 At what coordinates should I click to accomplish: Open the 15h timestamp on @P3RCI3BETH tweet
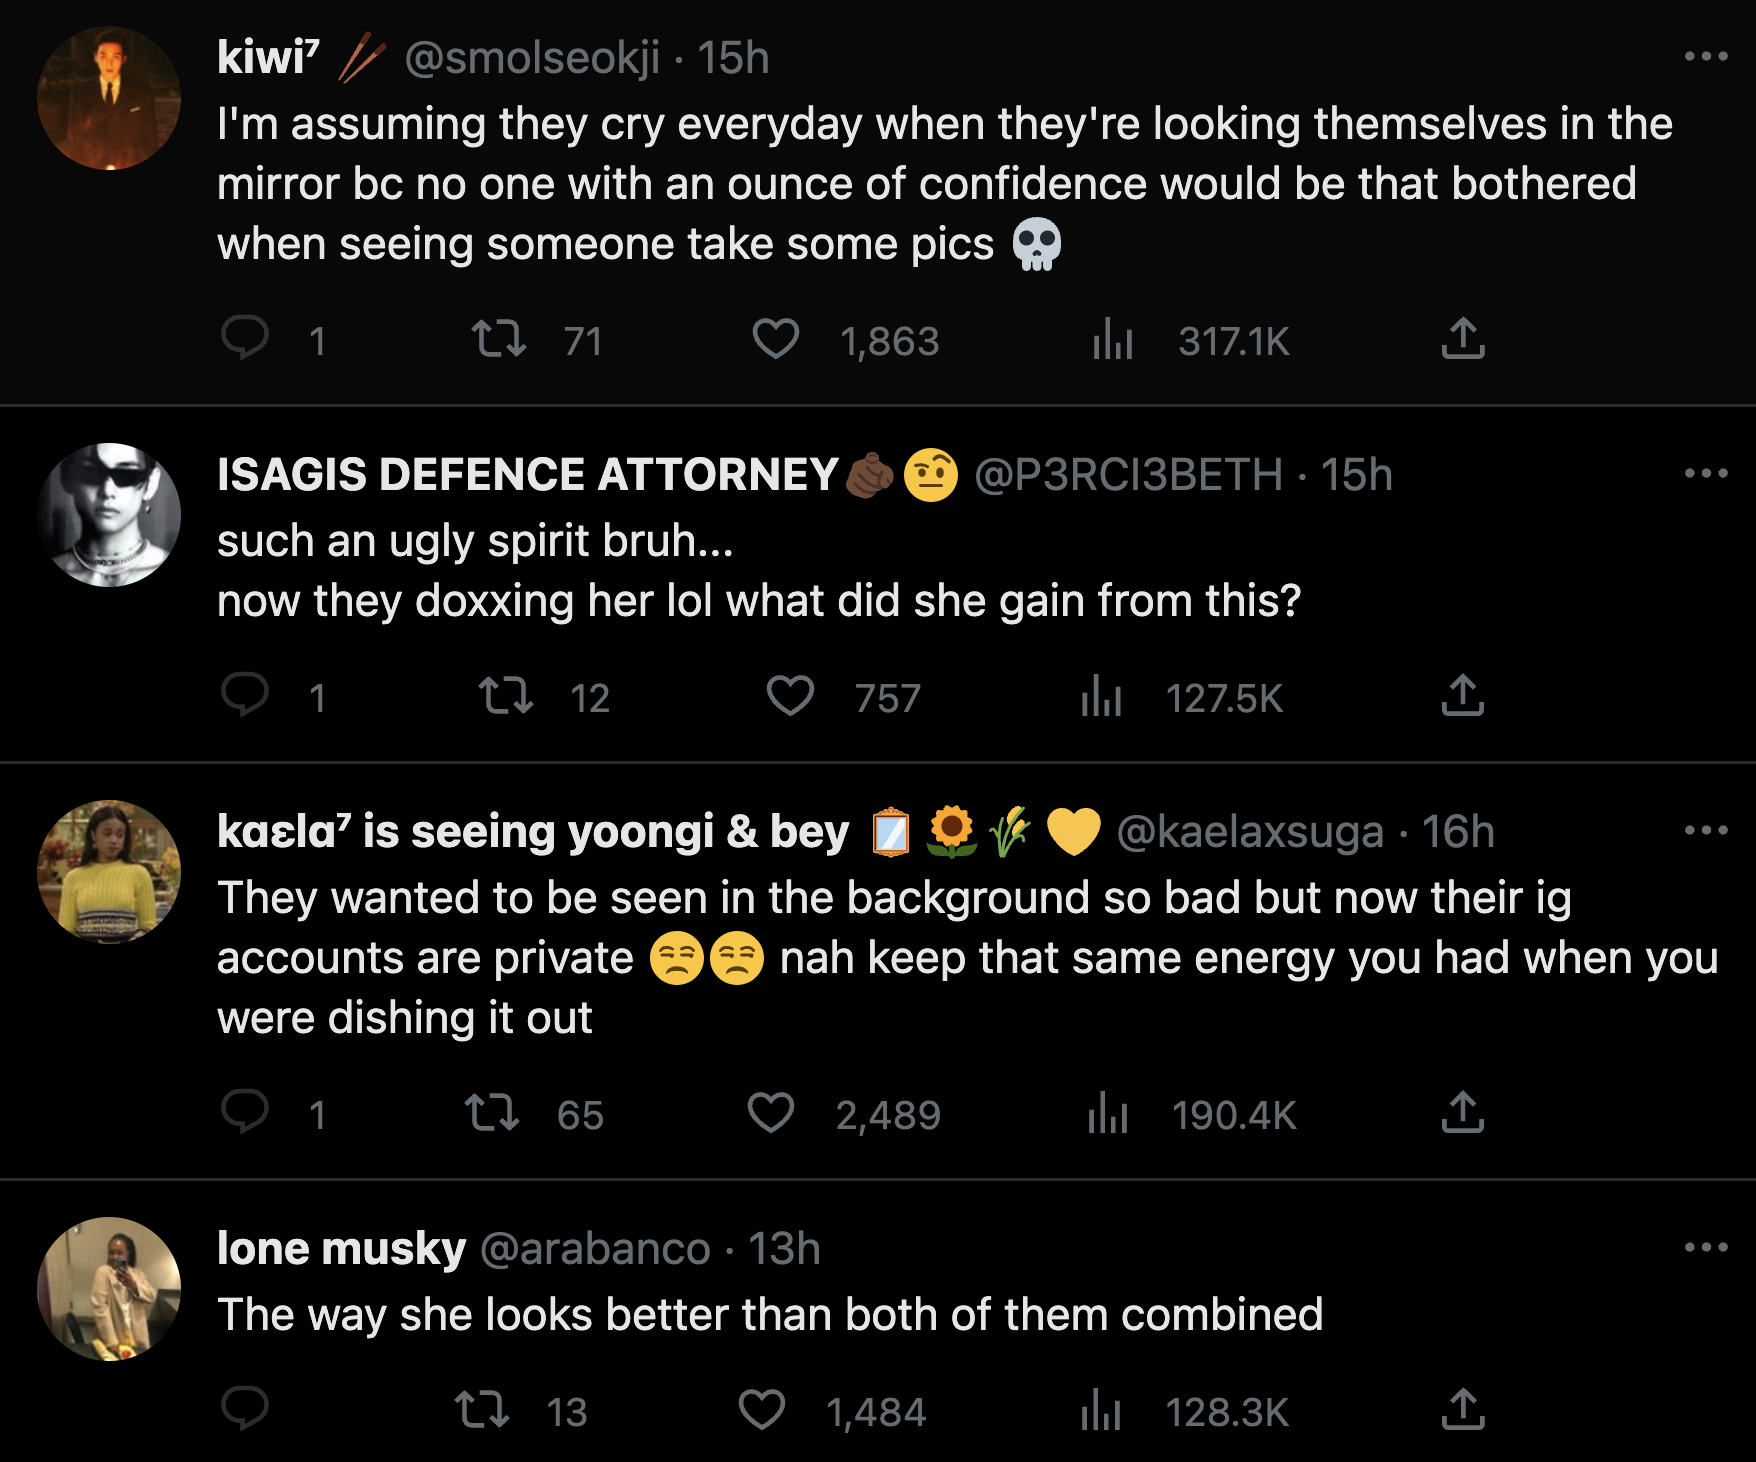pyautogui.click(x=1356, y=475)
